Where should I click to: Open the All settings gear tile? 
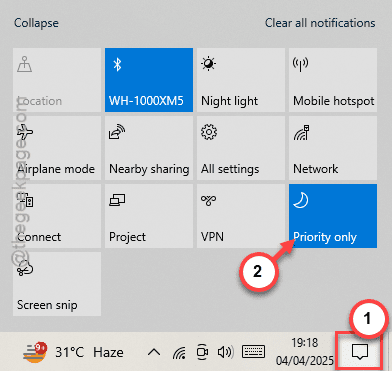click(x=241, y=148)
